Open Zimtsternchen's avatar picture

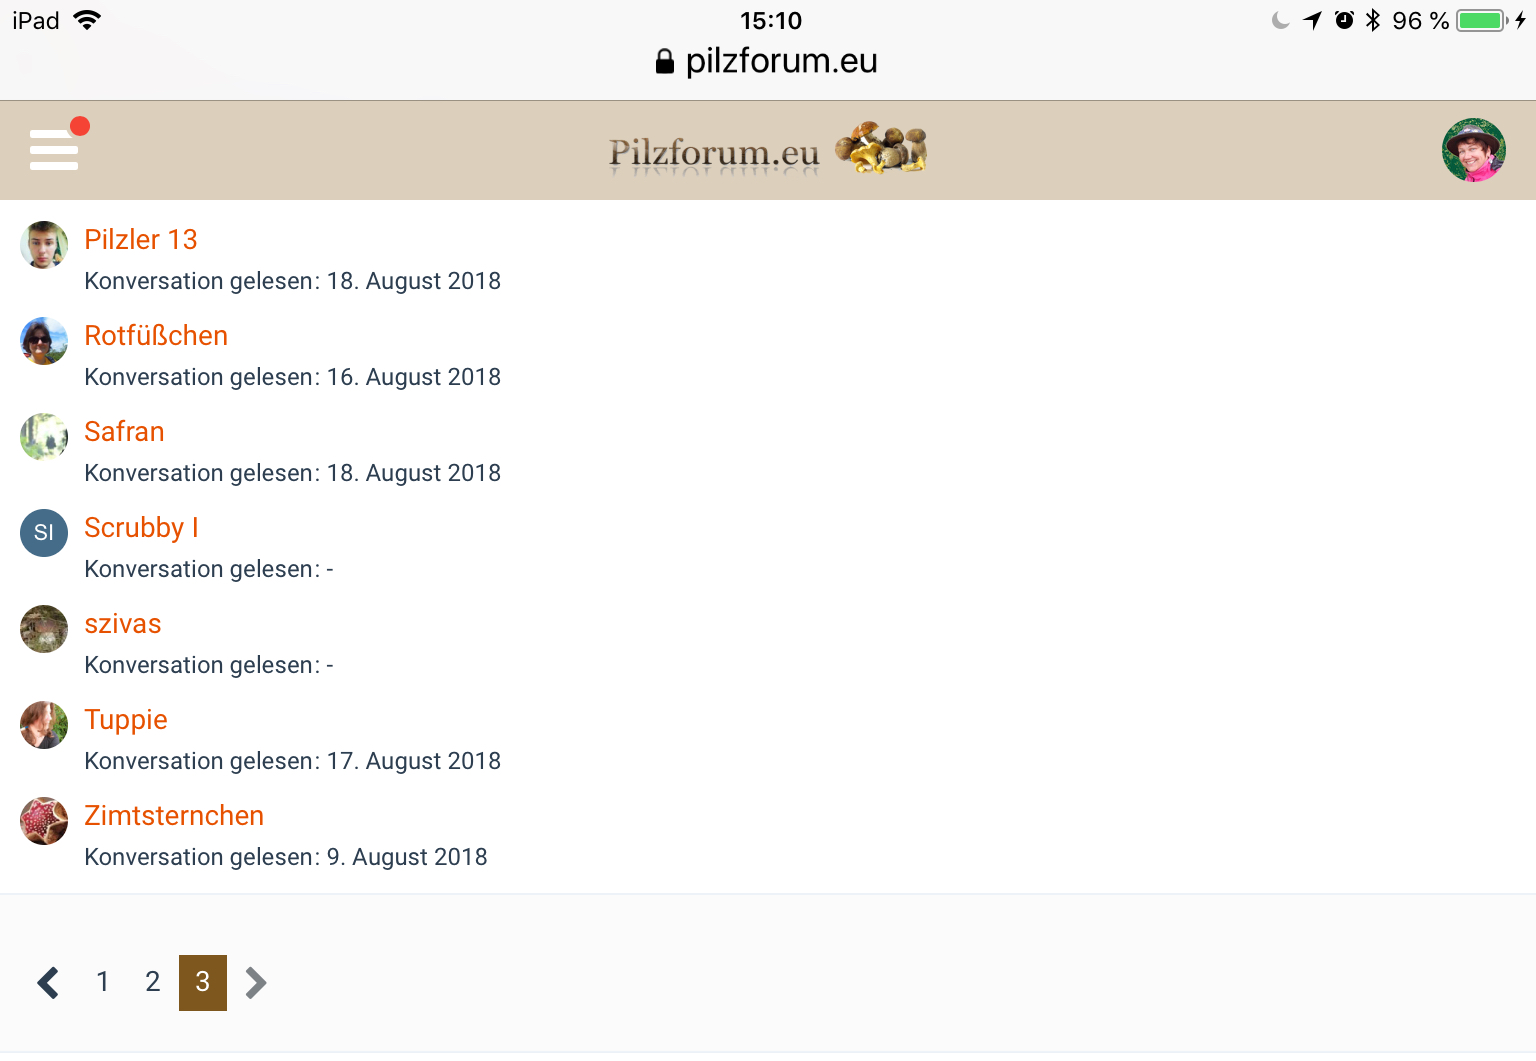point(44,821)
